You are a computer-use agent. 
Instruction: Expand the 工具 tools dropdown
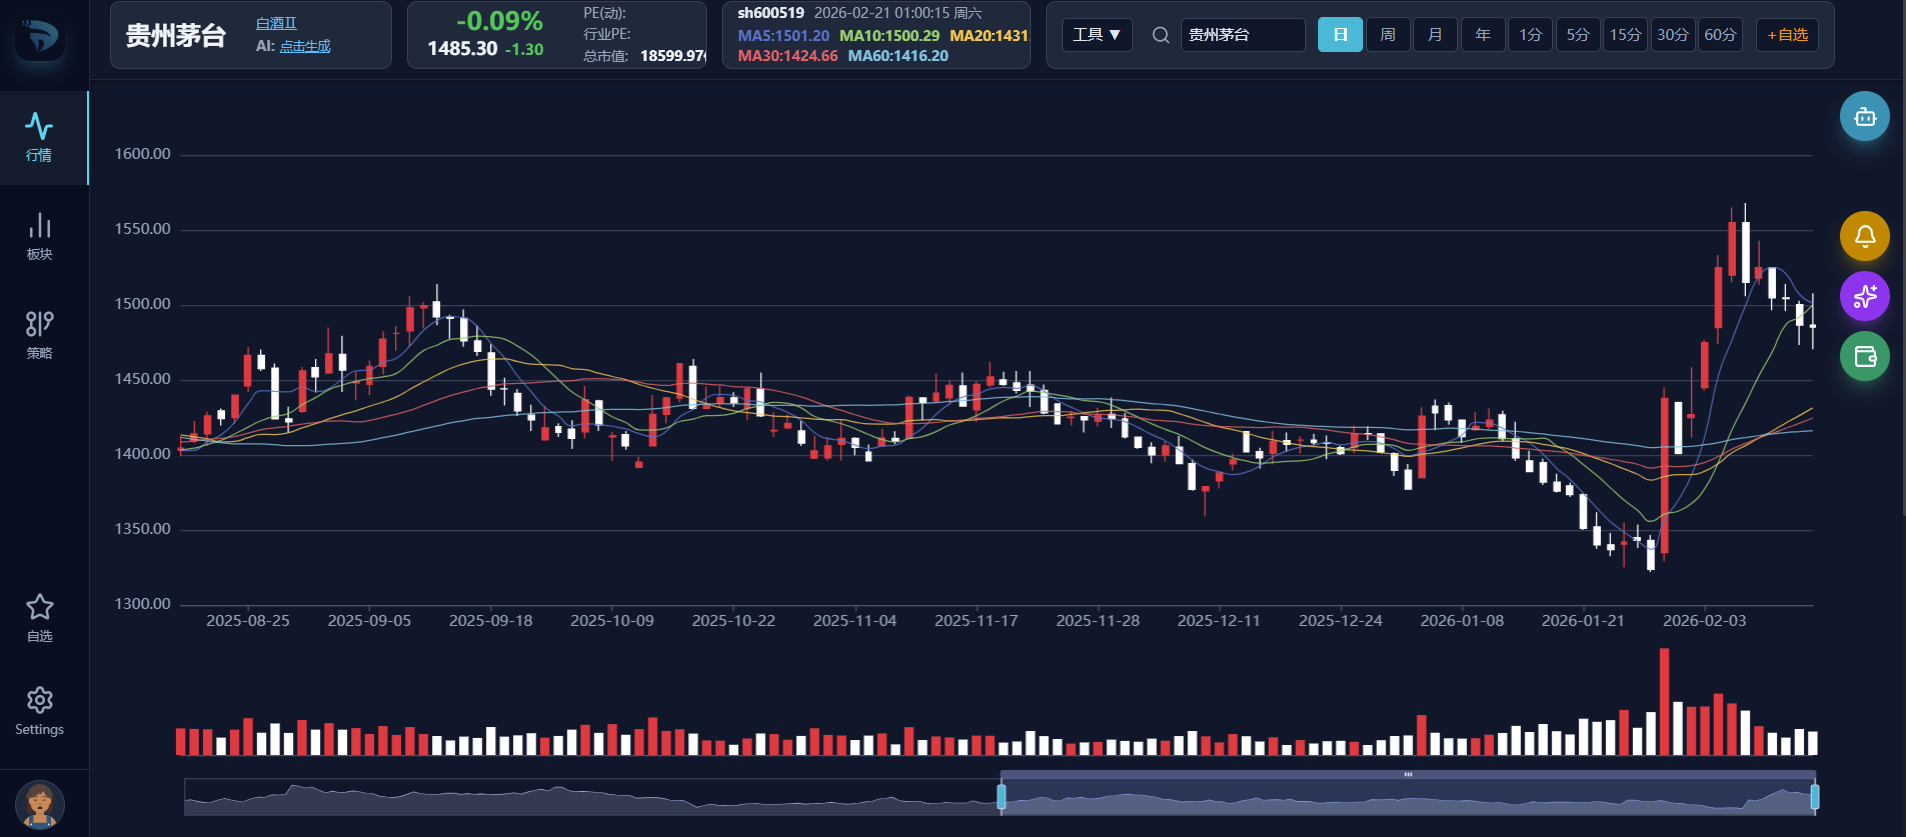tap(1097, 35)
